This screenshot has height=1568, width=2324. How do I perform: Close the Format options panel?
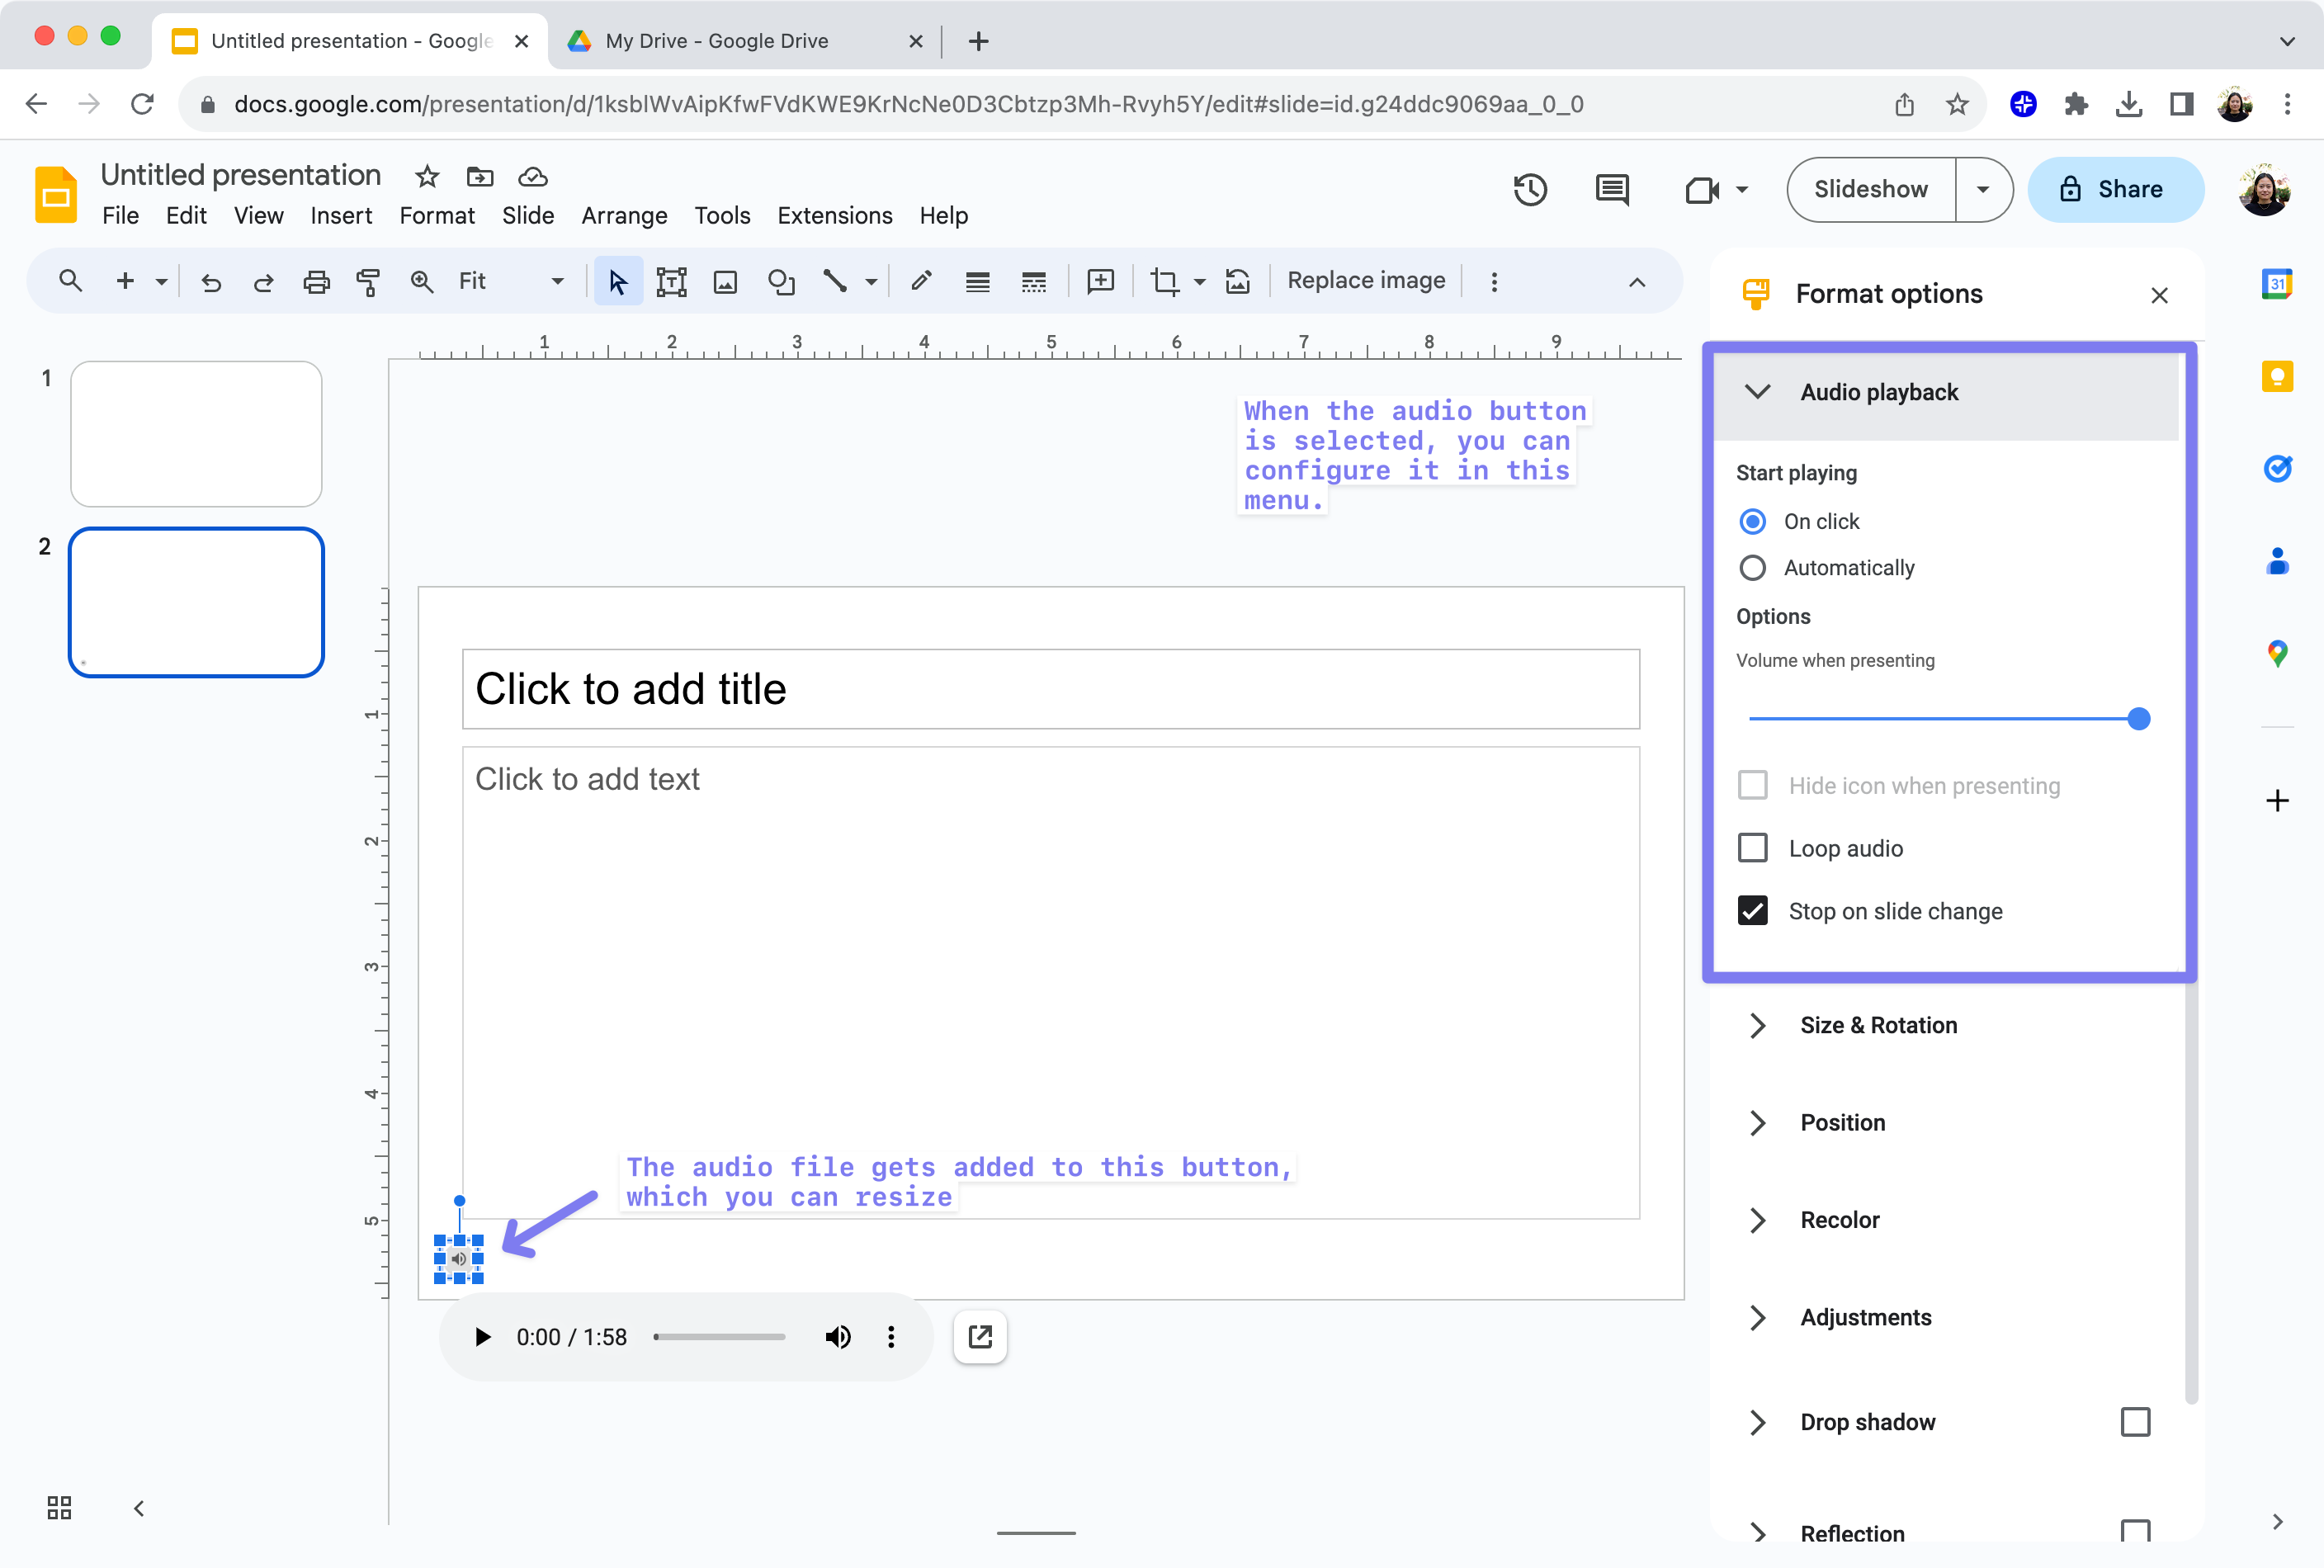[x=2160, y=295]
